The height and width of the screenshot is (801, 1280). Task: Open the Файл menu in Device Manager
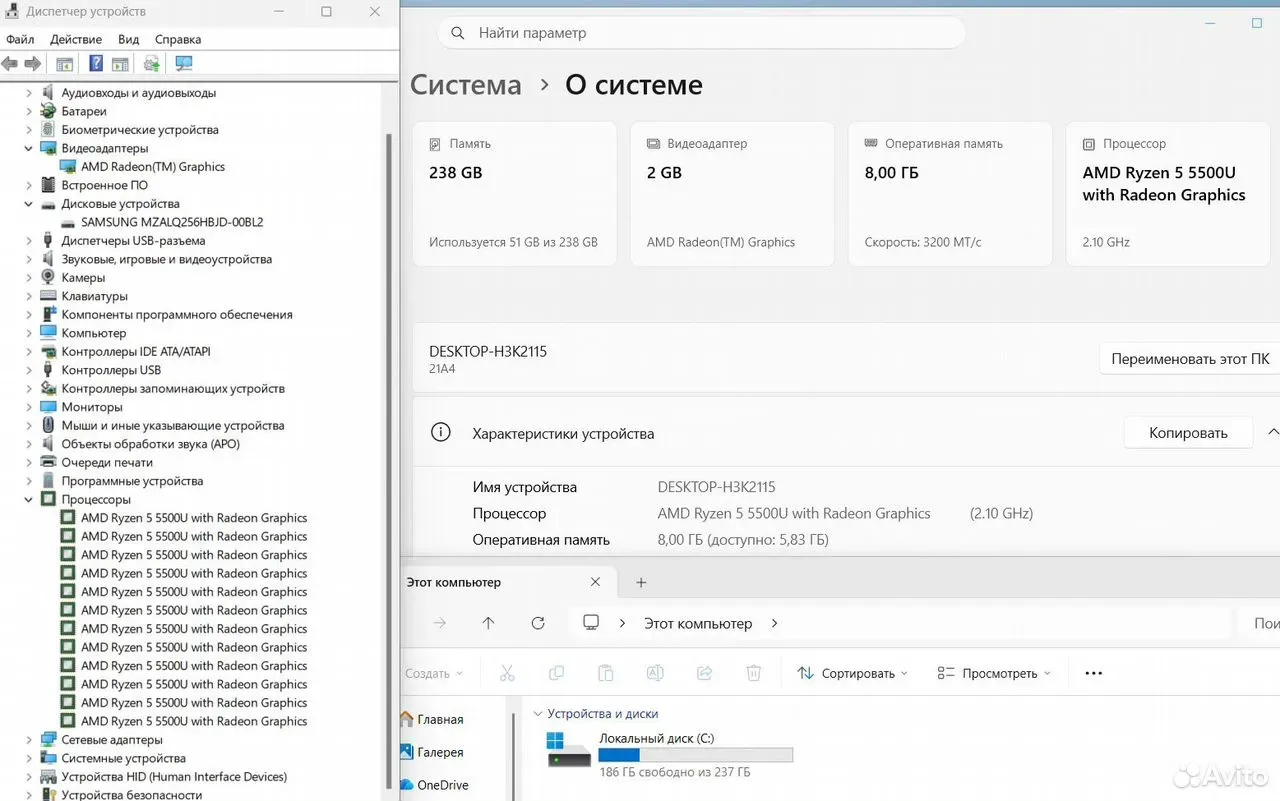pos(20,40)
